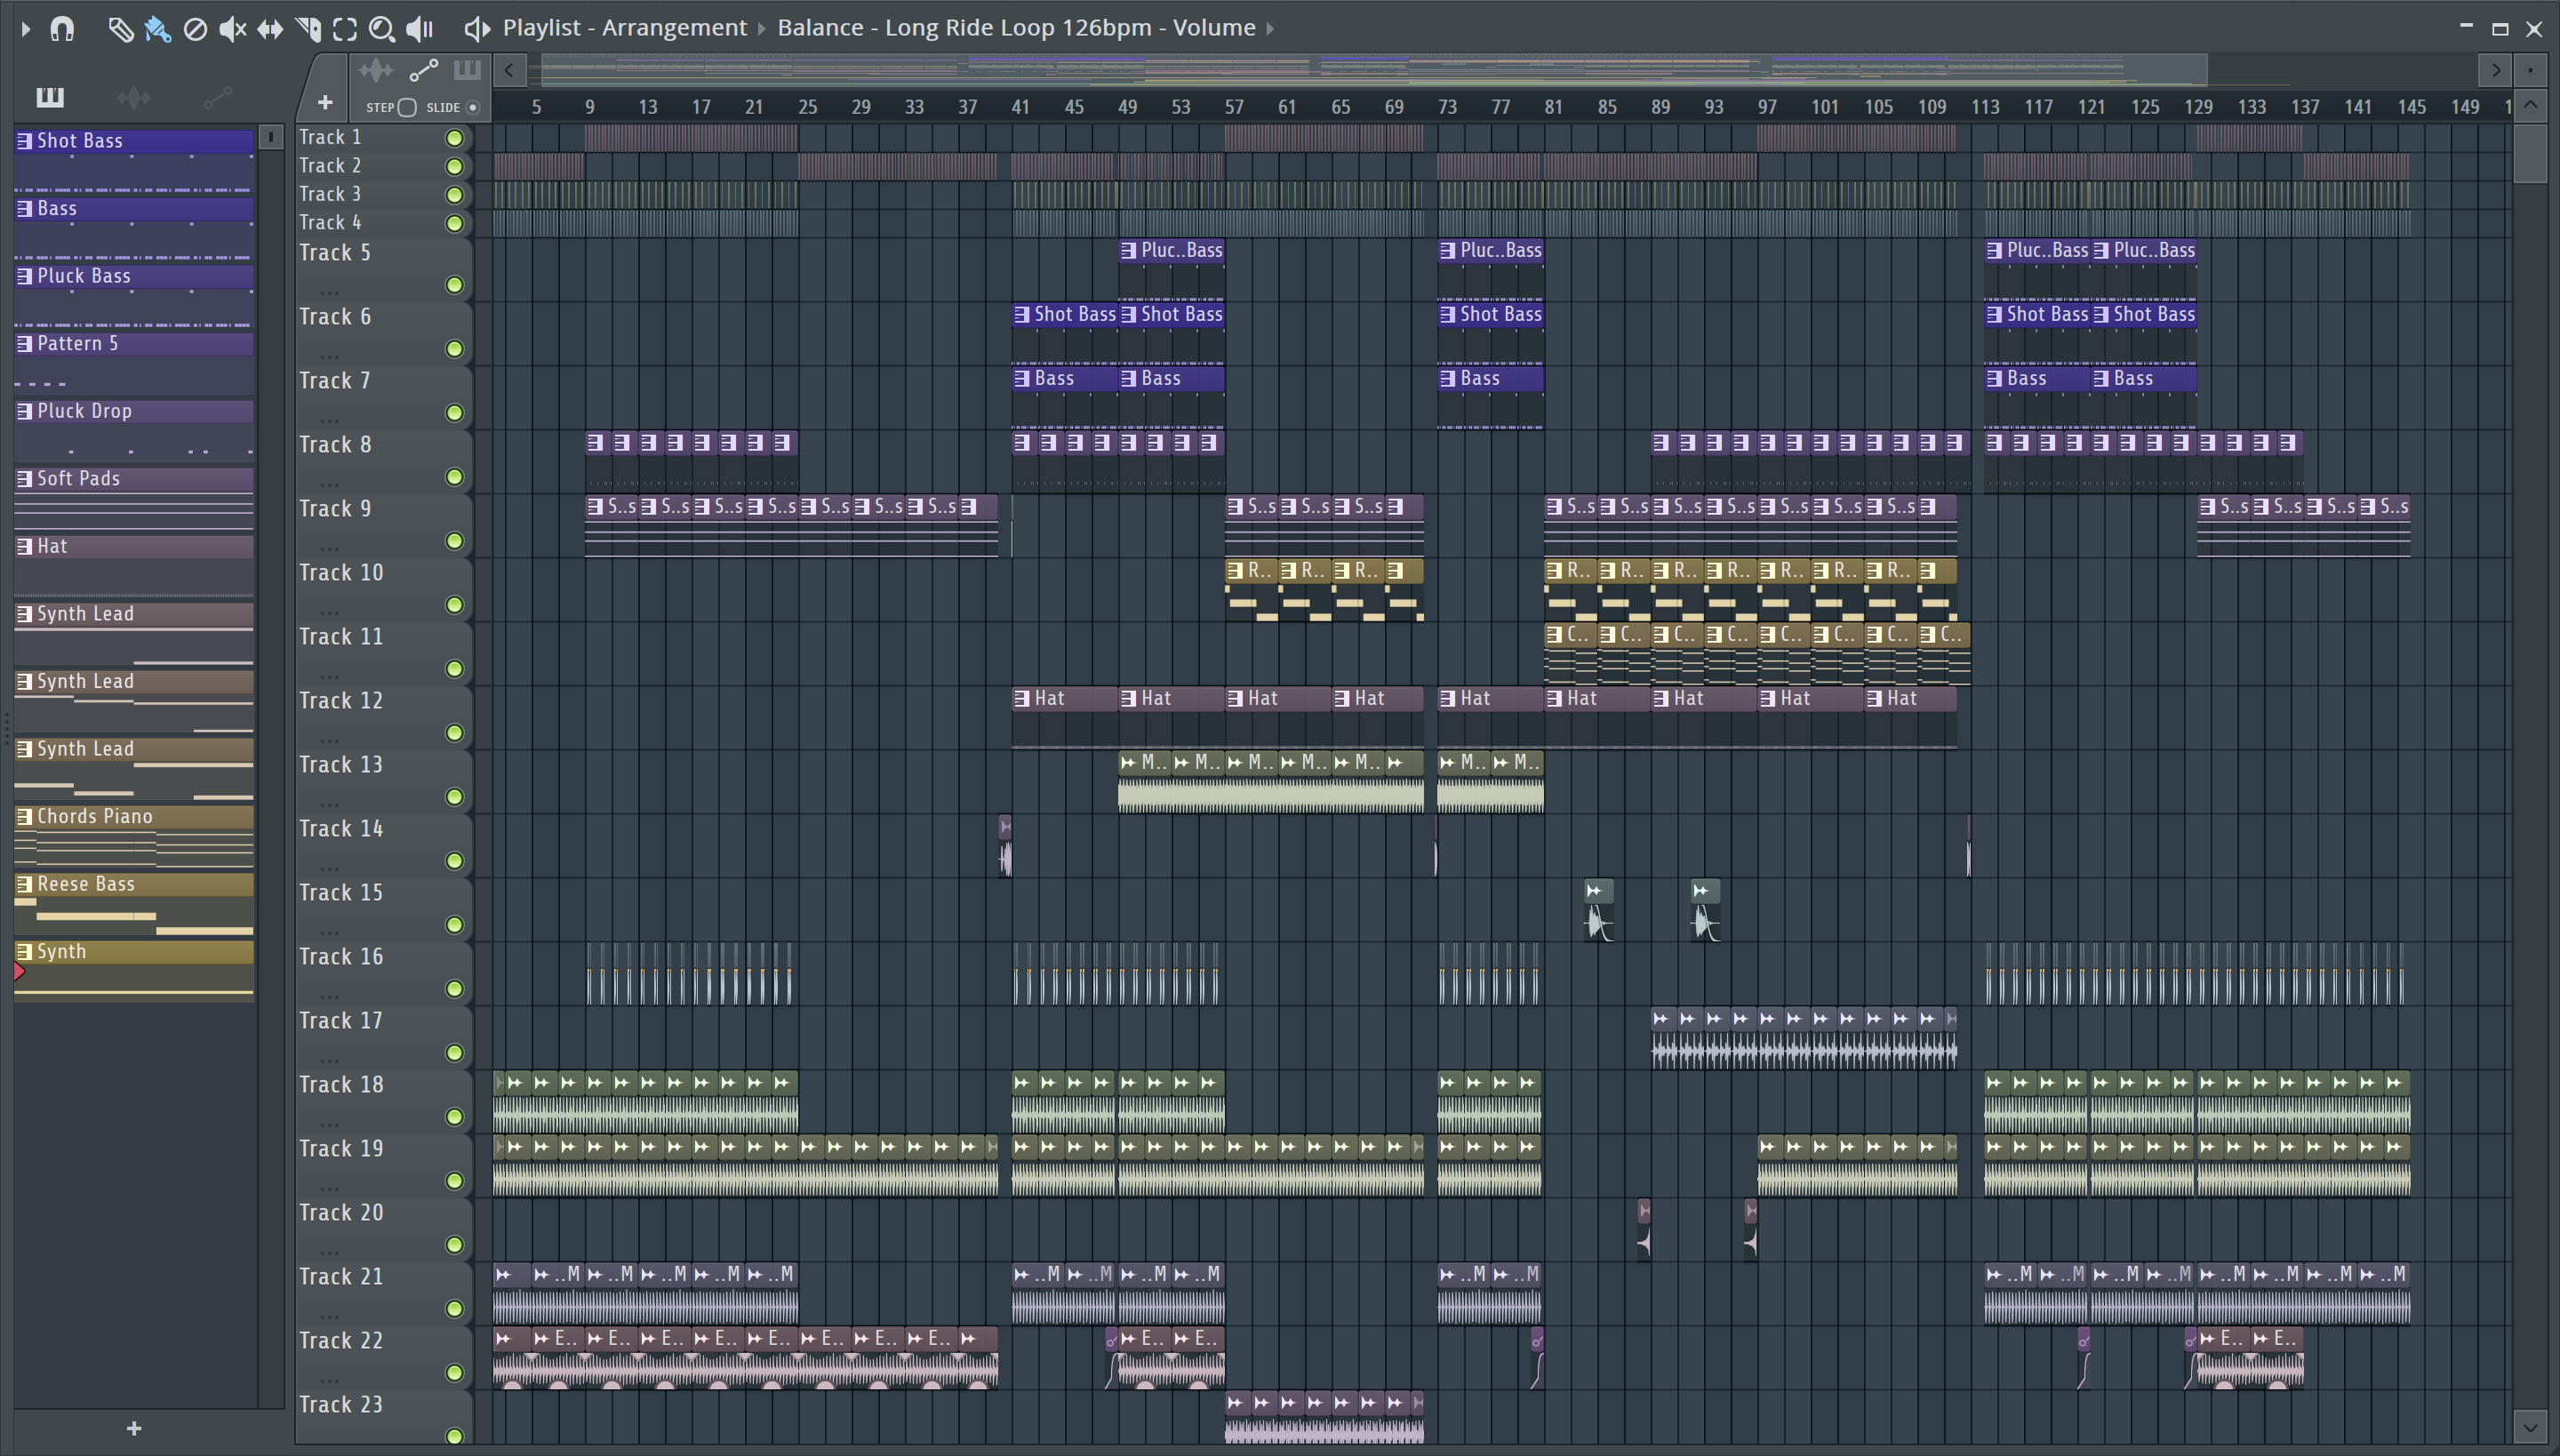
Task: Click the vertical scrollbar up arrow
Action: [2530, 104]
